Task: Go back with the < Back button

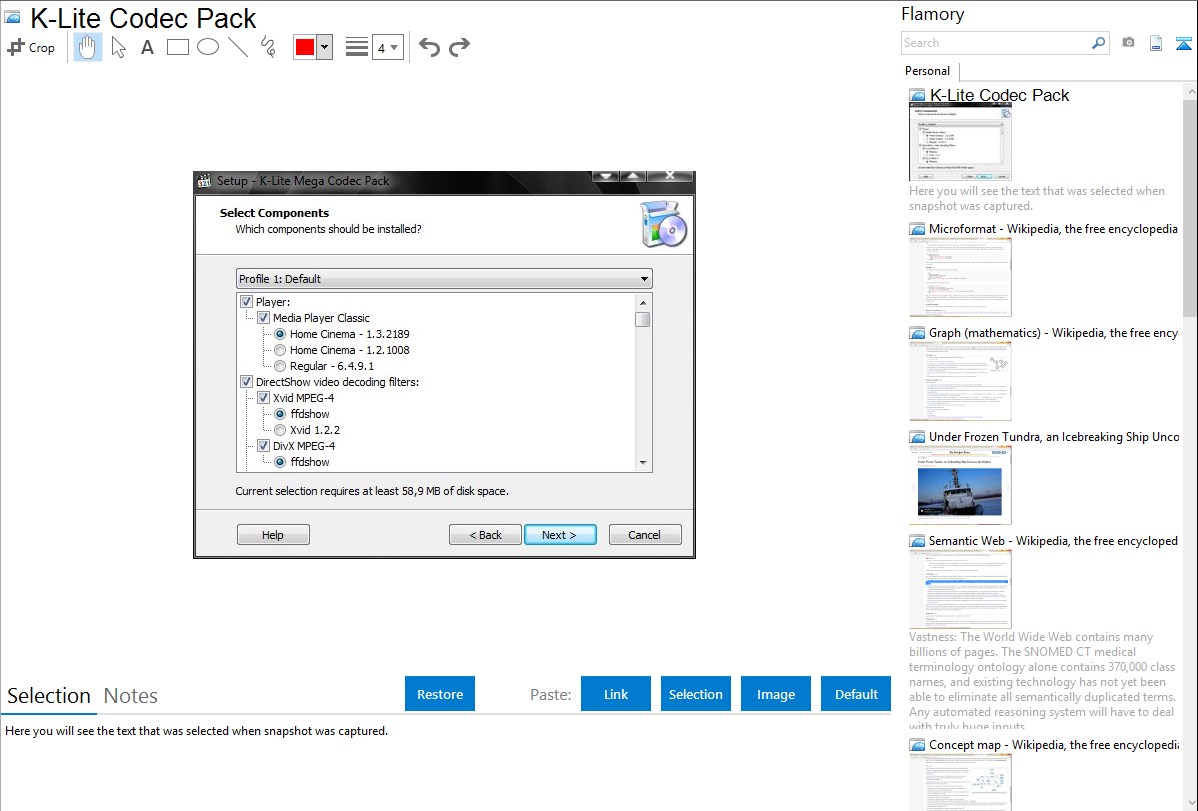Action: (x=485, y=535)
